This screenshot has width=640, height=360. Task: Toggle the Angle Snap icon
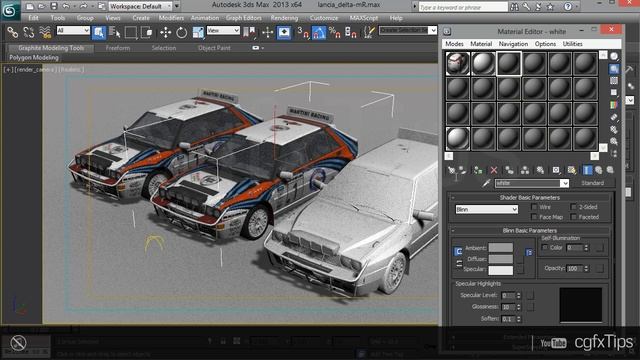pyautogui.click(x=319, y=32)
